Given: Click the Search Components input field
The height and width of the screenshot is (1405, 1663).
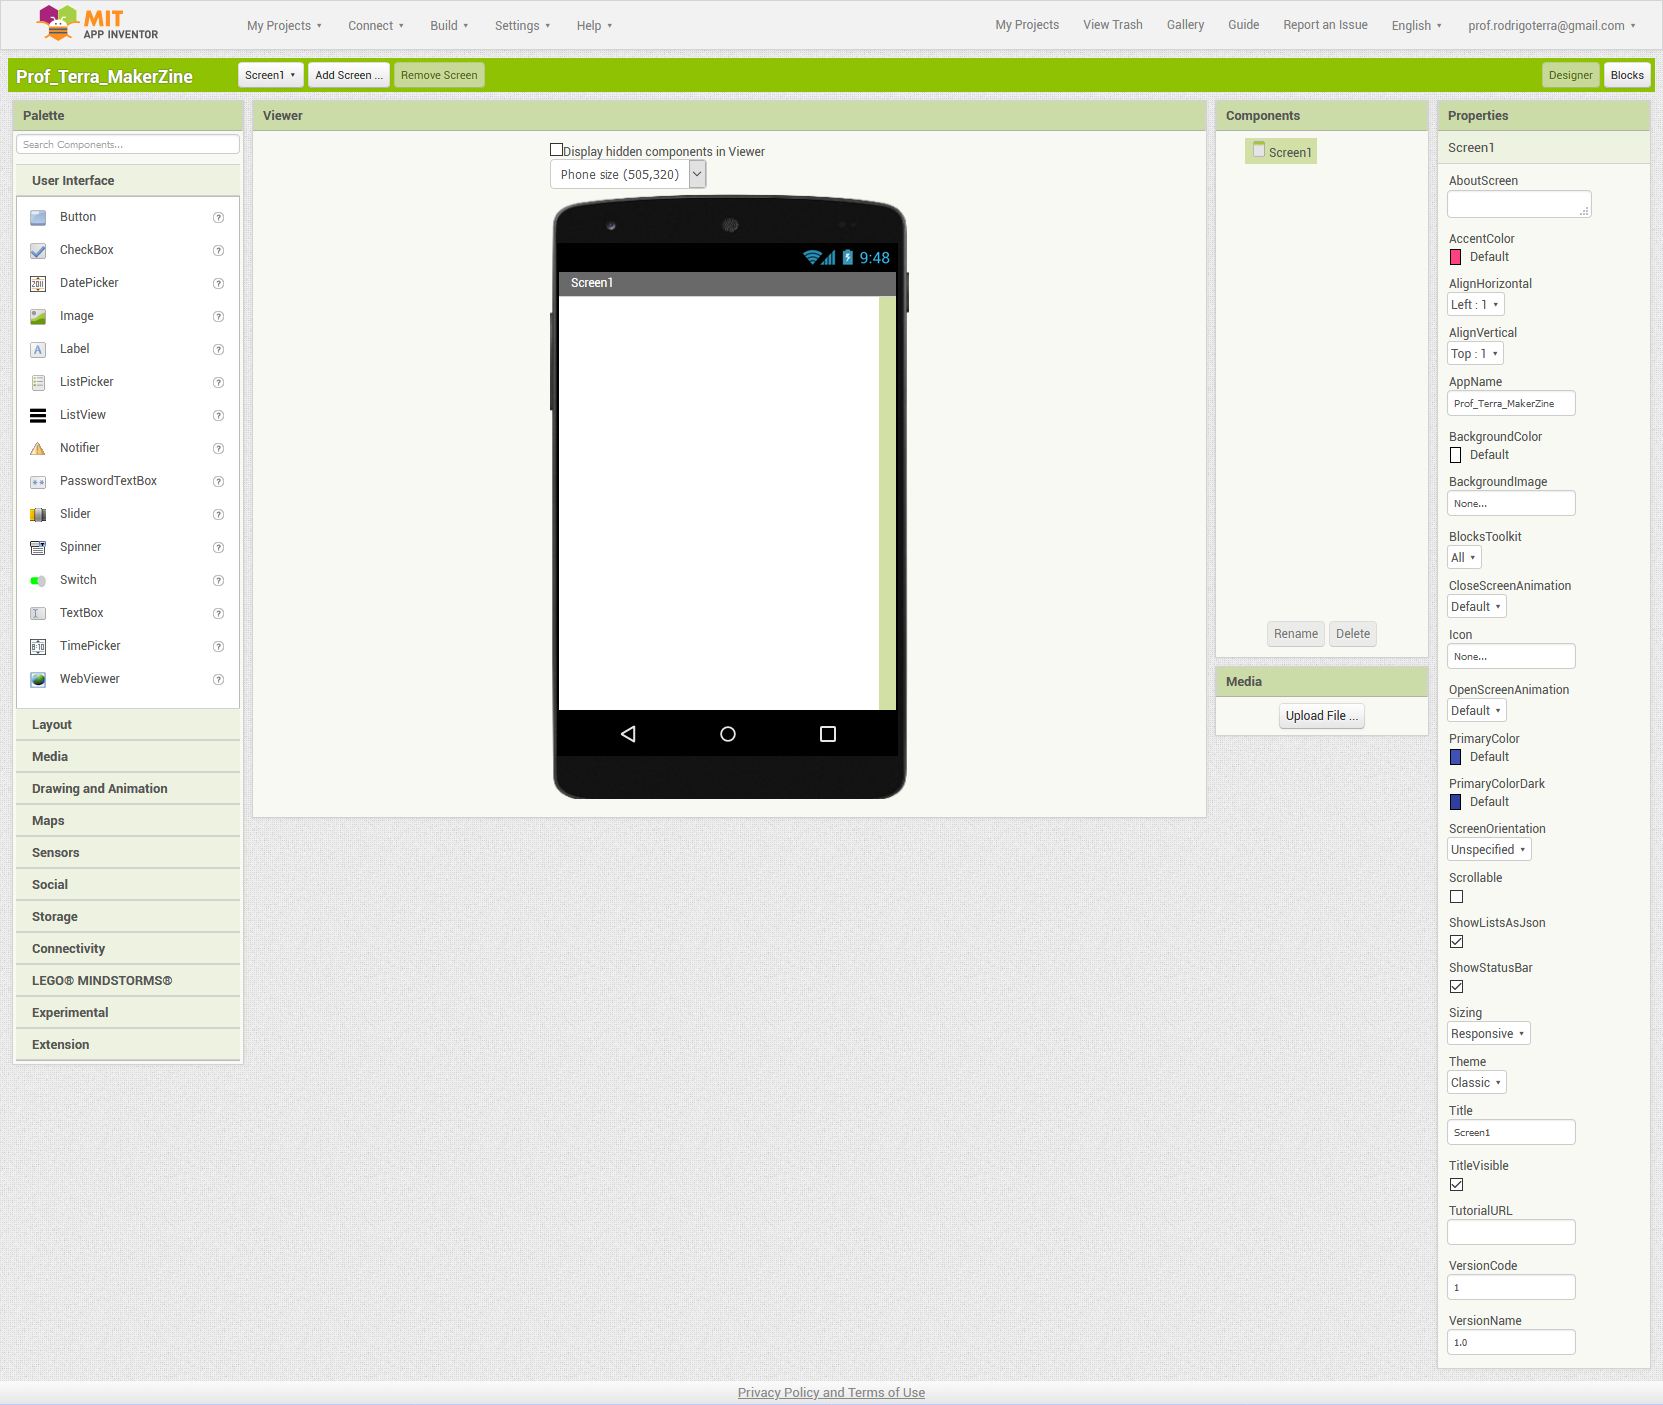Looking at the screenshot, I should tap(128, 145).
